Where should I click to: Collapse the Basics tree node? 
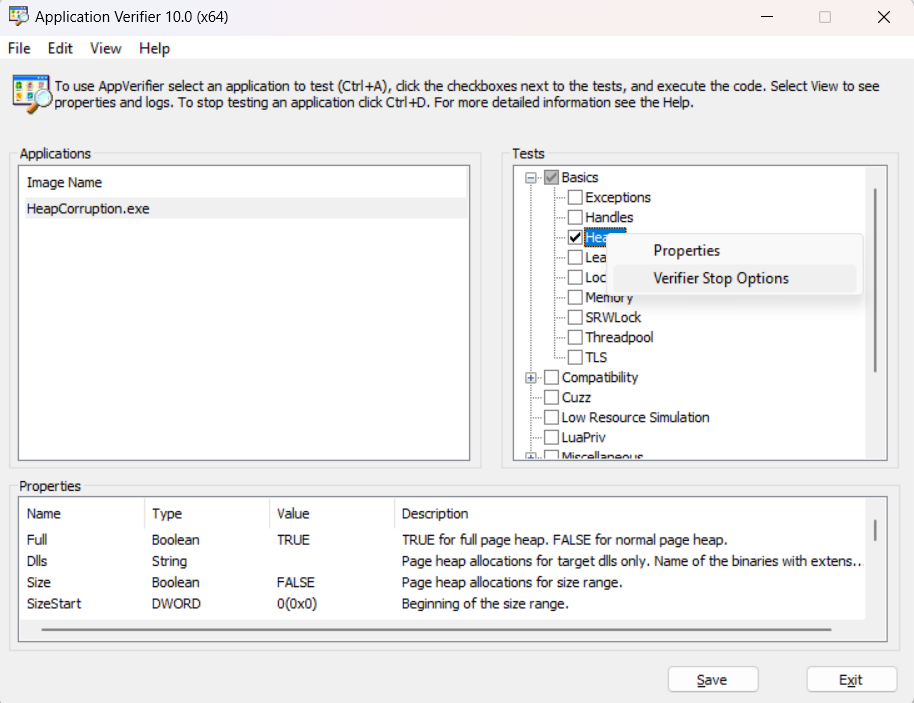pyautogui.click(x=530, y=178)
